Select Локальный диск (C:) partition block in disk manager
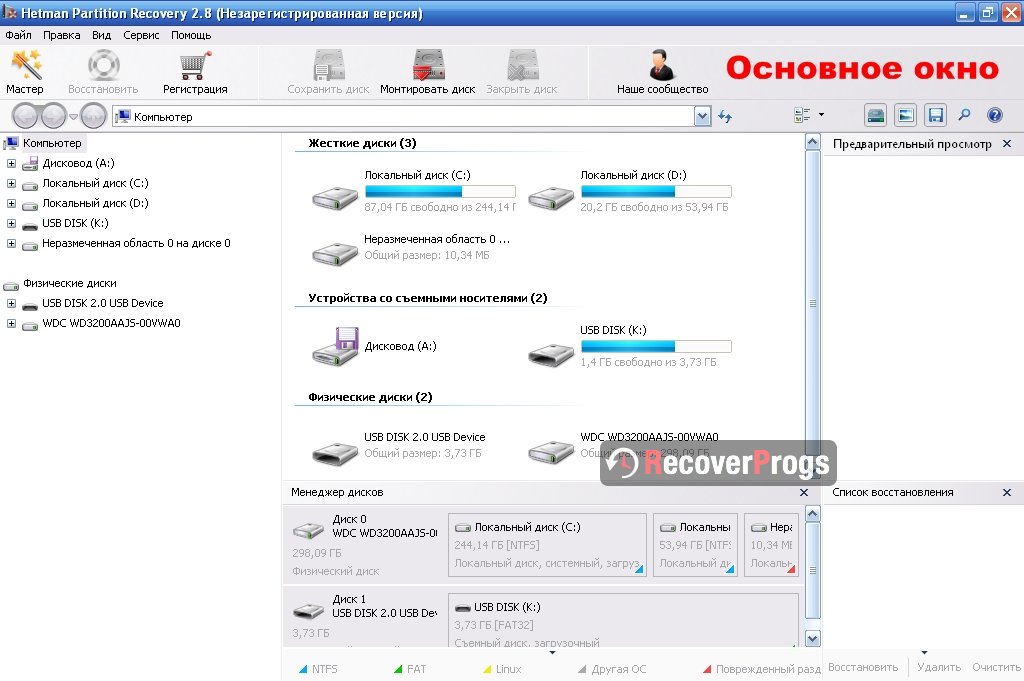Screen dimensions: 1024x681 [x=547, y=545]
